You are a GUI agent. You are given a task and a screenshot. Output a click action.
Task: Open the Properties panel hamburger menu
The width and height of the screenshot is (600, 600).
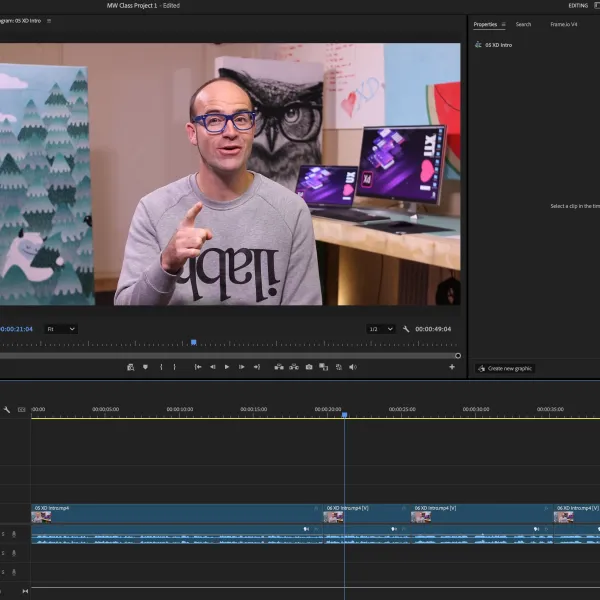pos(504,24)
